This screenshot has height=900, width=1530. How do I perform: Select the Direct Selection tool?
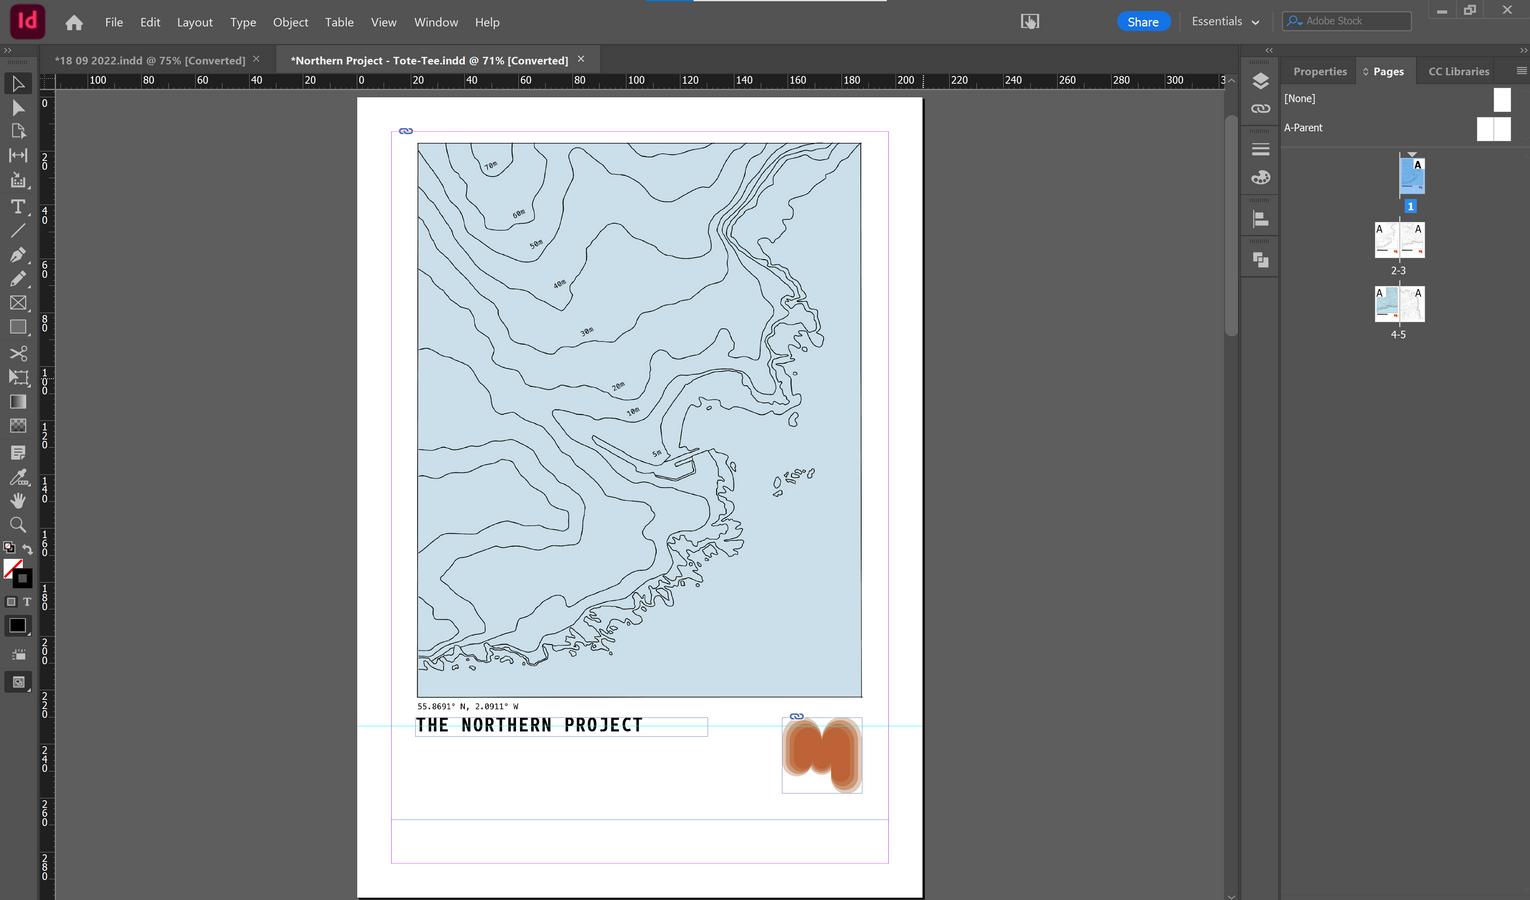click(18, 108)
